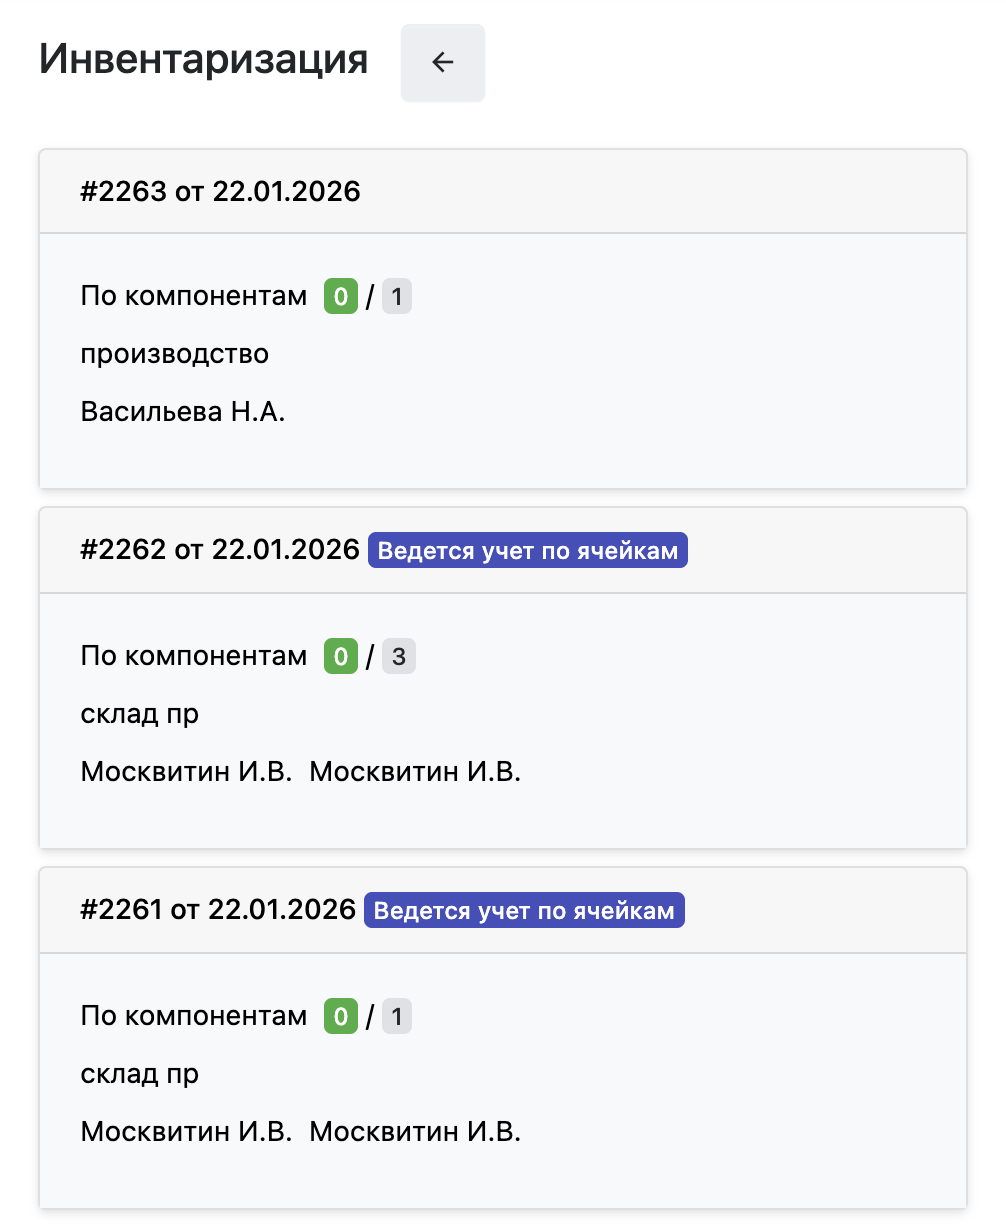Click first Москвитин И.В. in card #2262

coord(186,772)
